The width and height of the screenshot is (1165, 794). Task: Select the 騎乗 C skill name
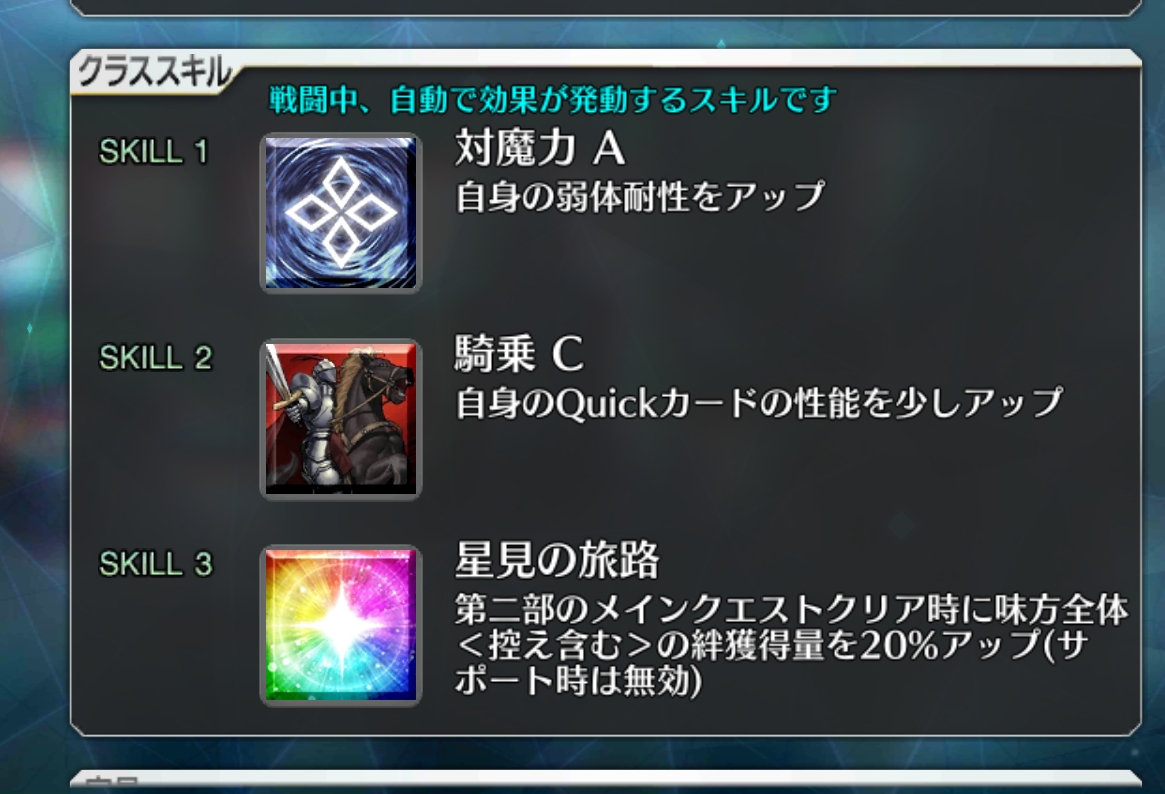519,354
